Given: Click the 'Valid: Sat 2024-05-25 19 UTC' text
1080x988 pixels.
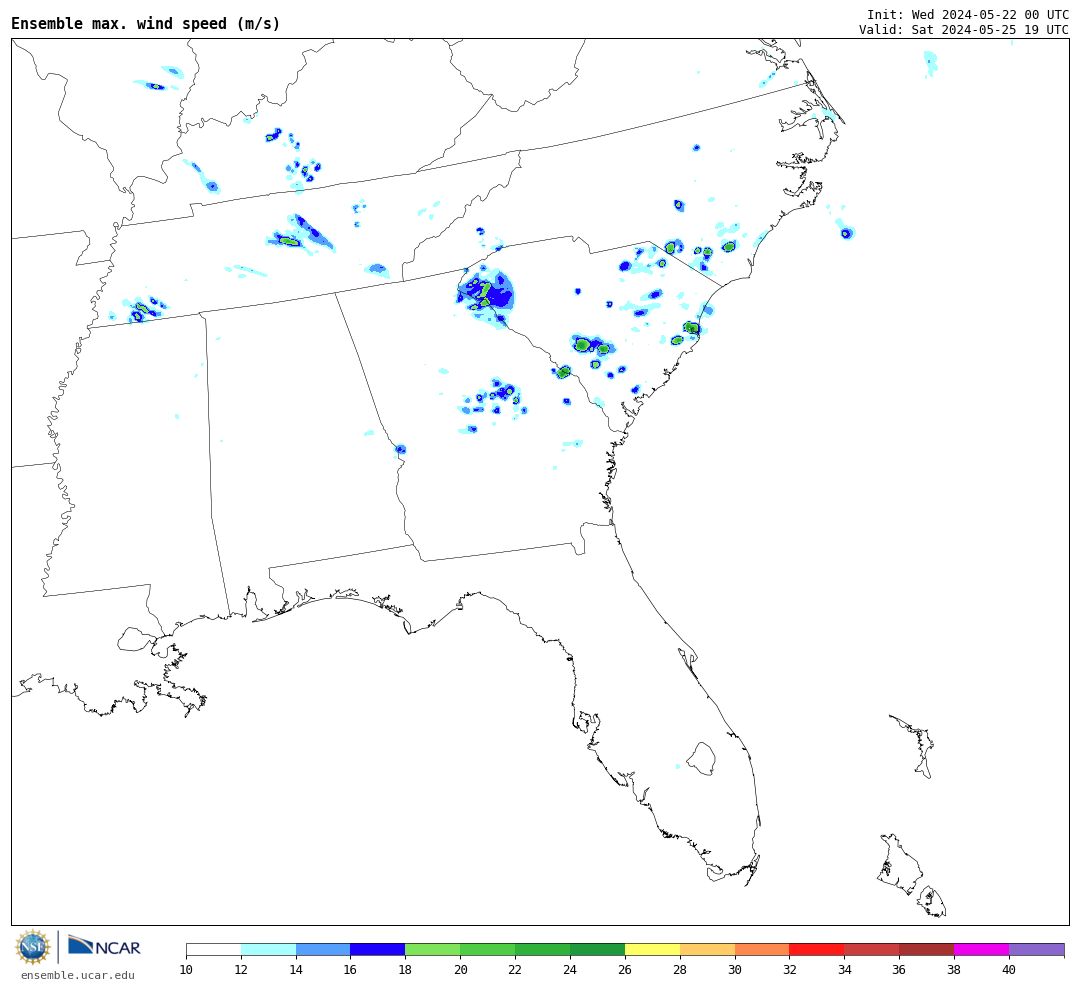Looking at the screenshot, I should 964,30.
